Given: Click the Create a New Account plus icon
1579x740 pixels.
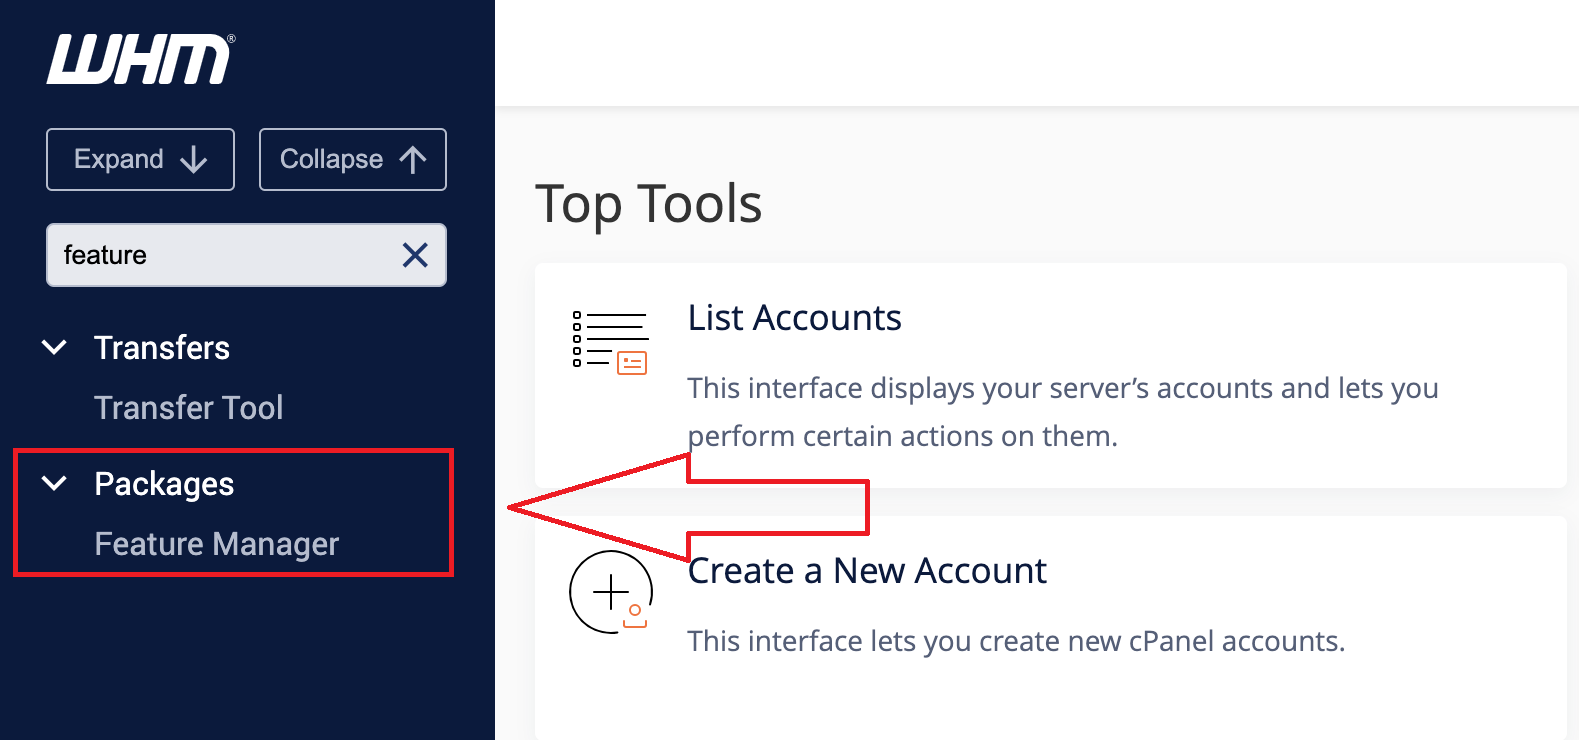Looking at the screenshot, I should coord(611,592).
